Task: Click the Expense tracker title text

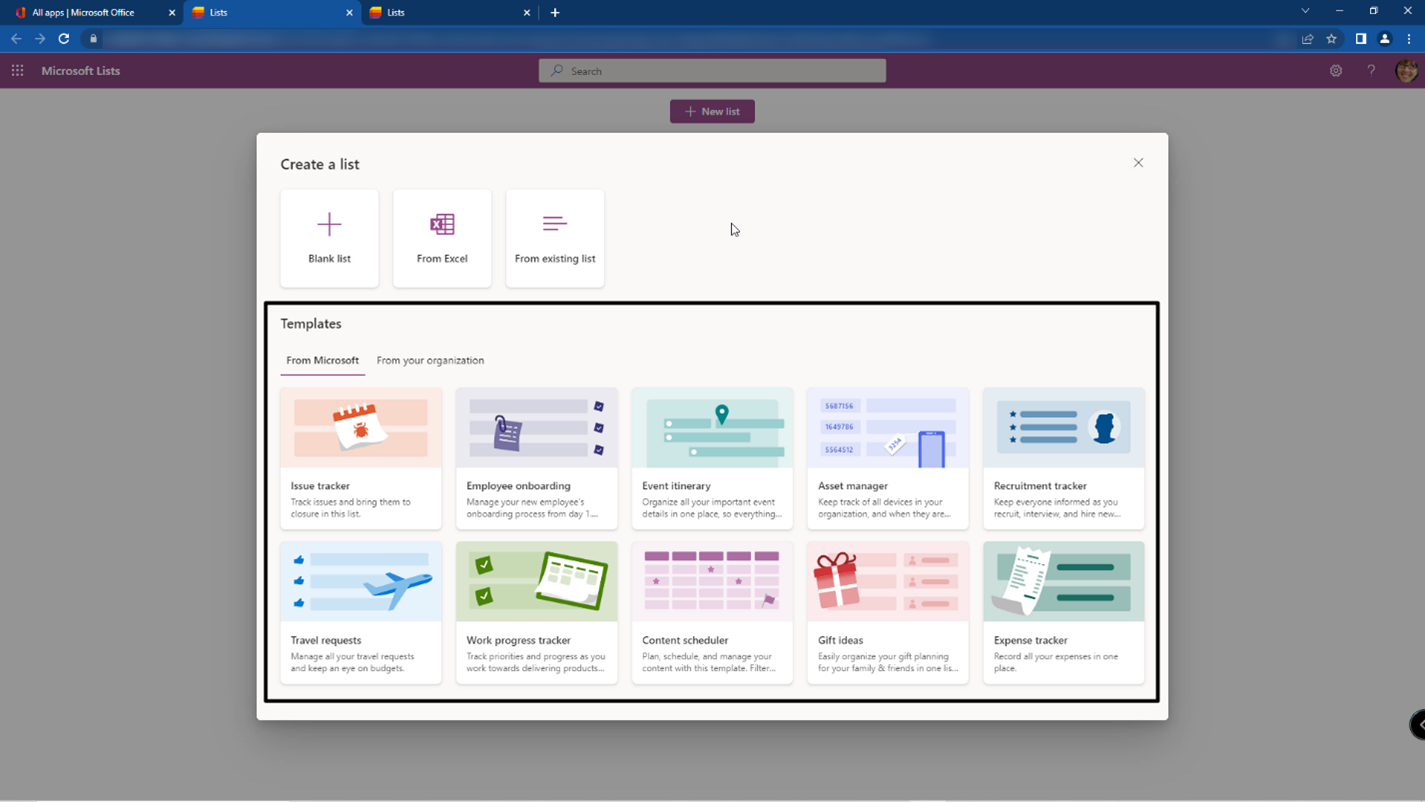Action: (1030, 640)
